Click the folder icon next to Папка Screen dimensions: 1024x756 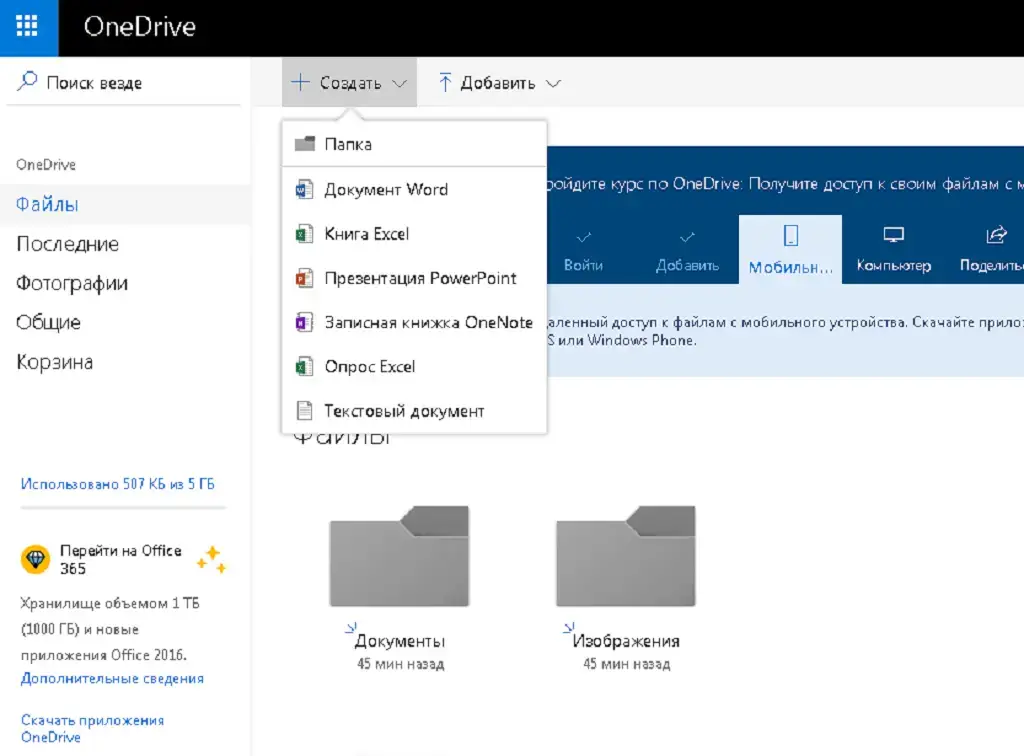(305, 144)
